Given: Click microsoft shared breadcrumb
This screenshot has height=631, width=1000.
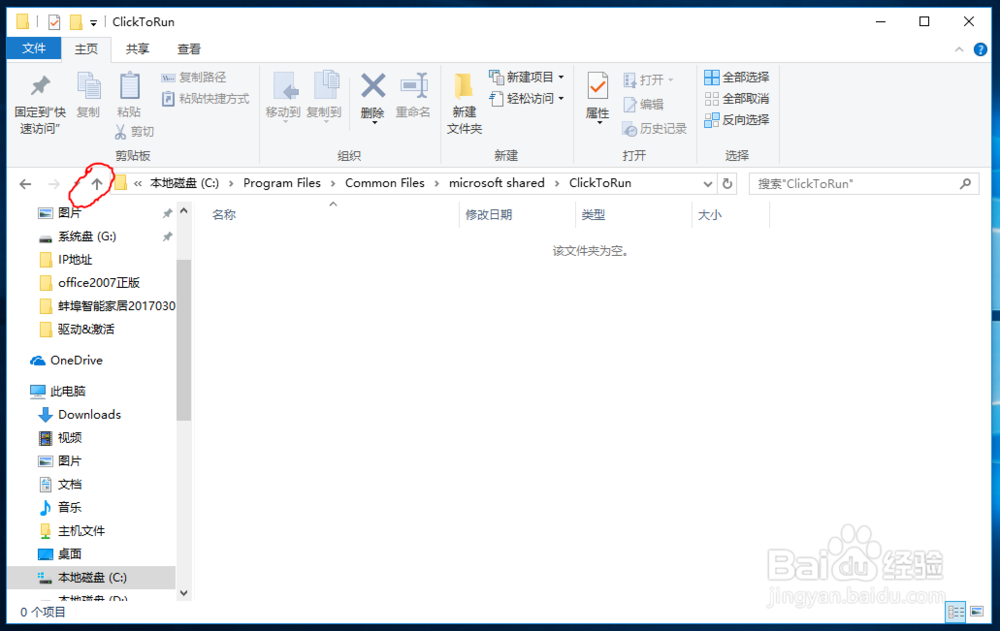Looking at the screenshot, I should [x=497, y=183].
